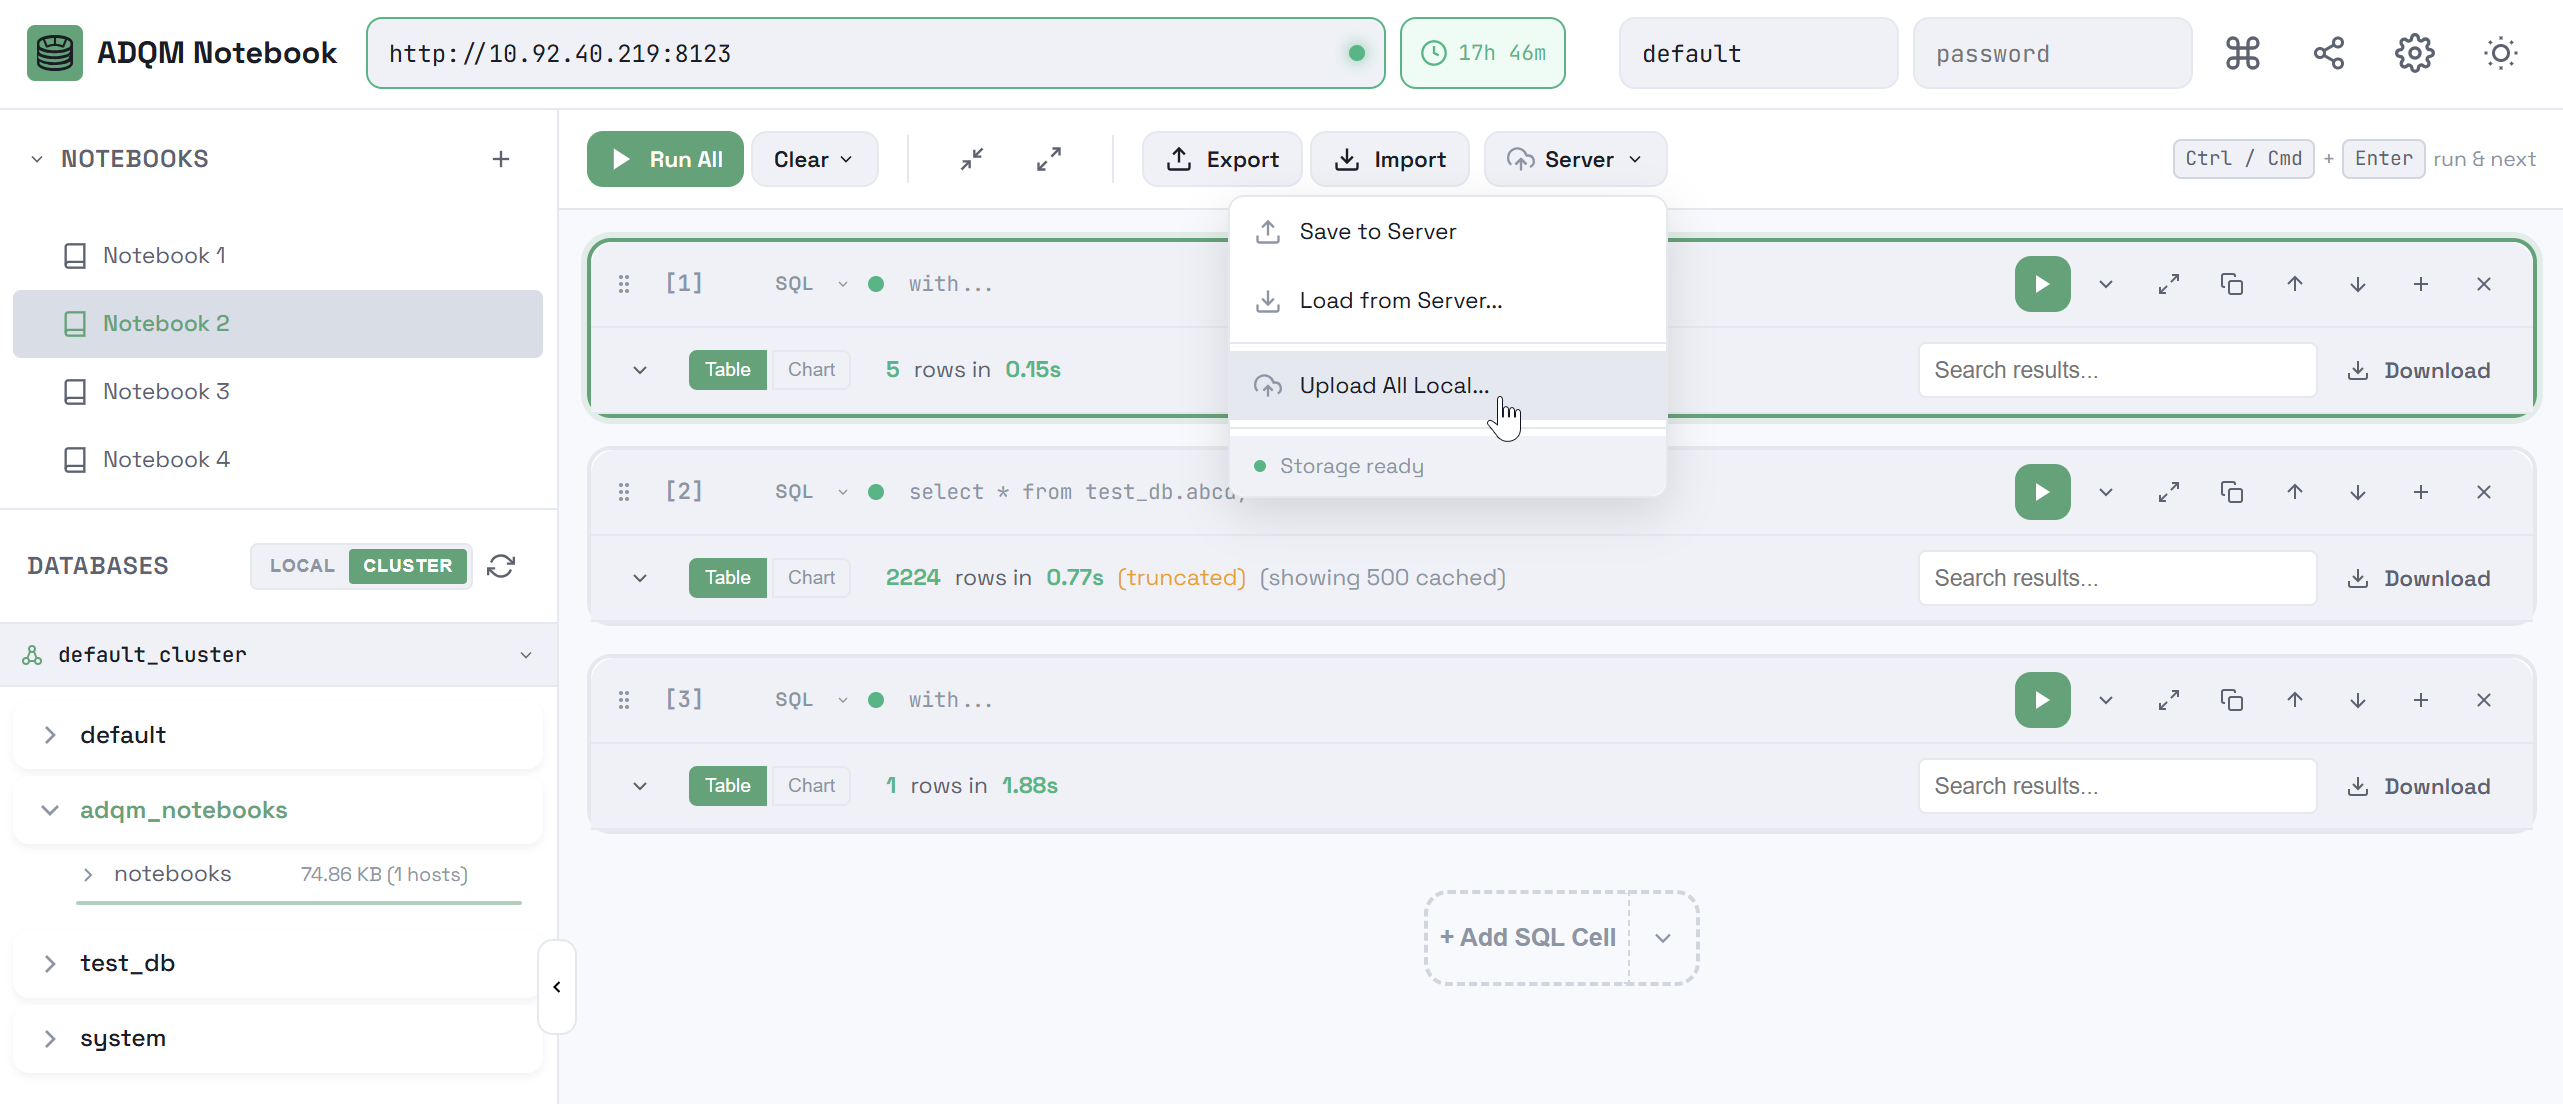Click the Run All button
Viewport: 2563px width, 1104px height.
click(665, 159)
